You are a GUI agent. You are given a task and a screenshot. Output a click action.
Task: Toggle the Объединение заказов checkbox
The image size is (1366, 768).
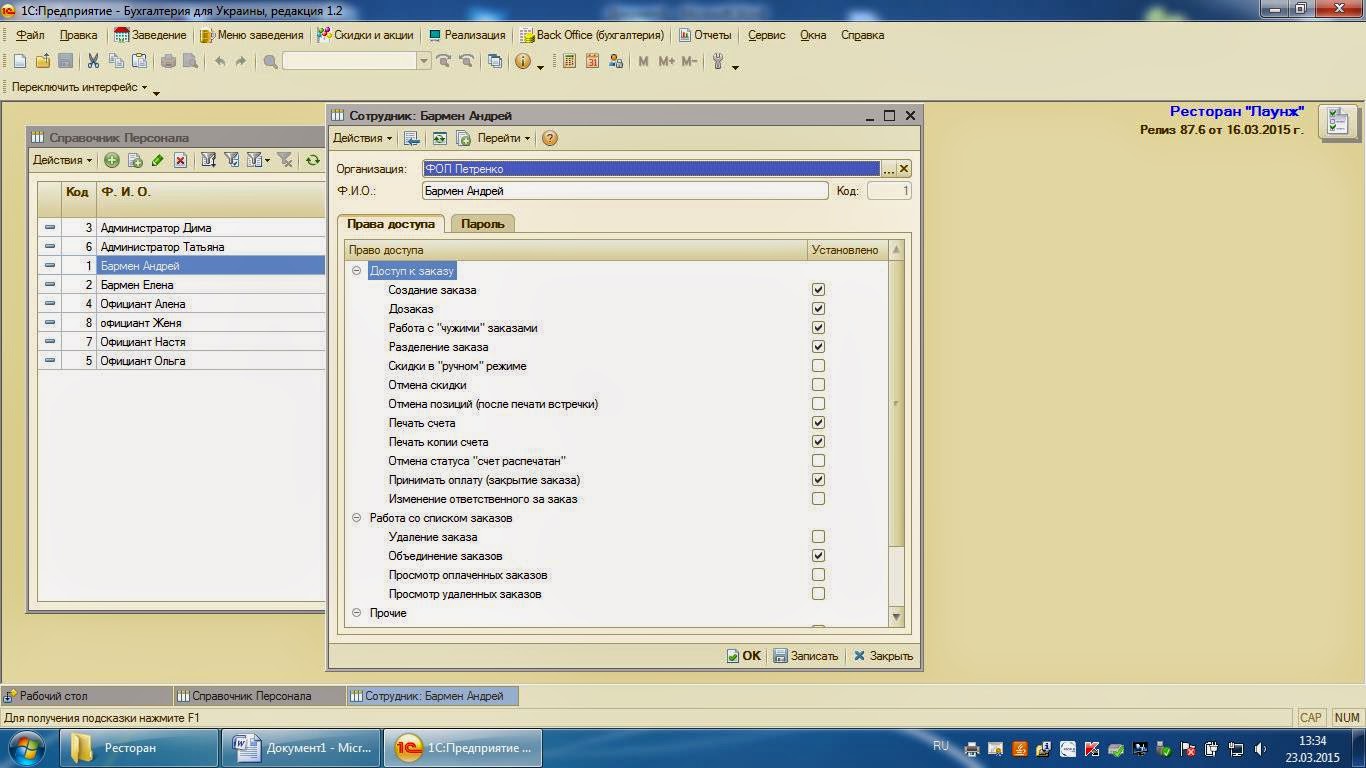tap(818, 556)
